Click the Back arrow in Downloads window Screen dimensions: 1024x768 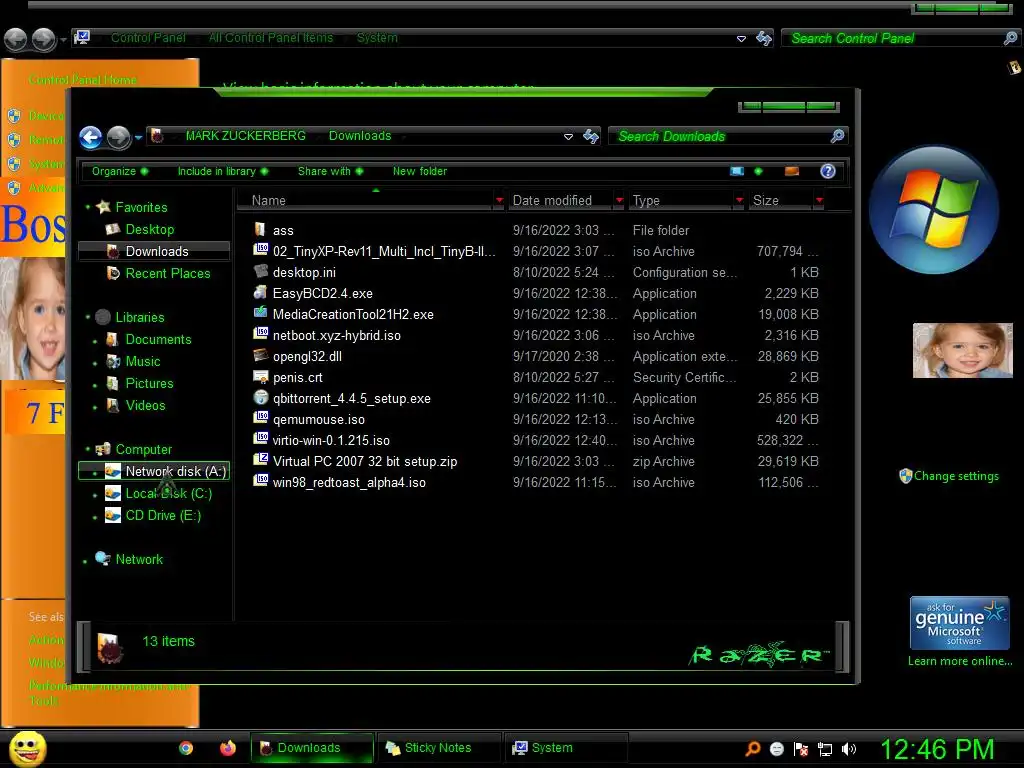click(91, 137)
